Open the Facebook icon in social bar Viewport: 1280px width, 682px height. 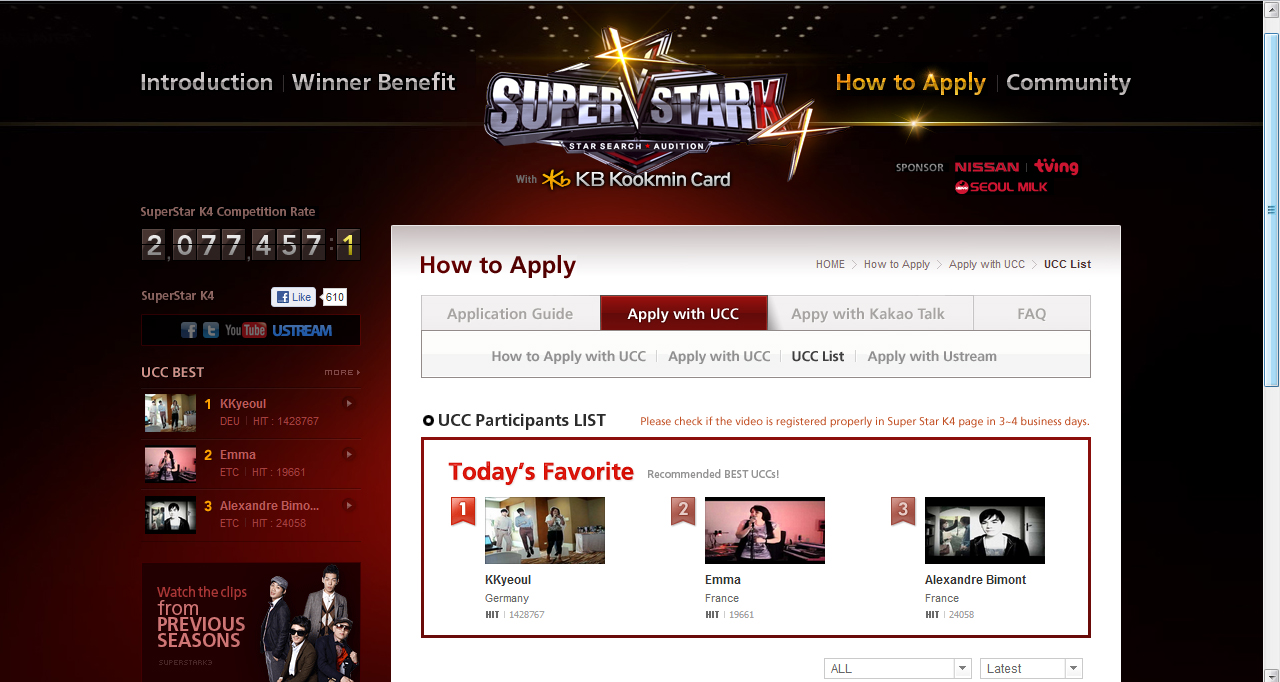pos(189,330)
